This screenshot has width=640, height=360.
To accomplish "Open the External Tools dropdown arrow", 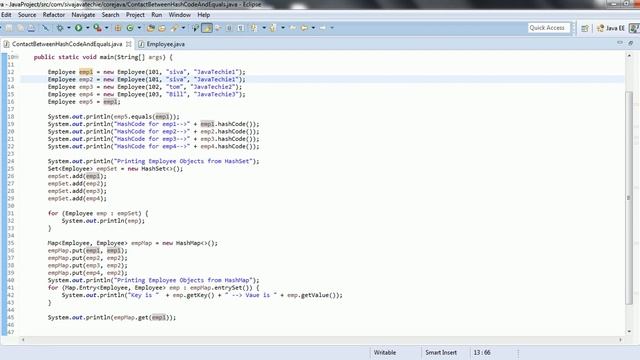I will (107, 28).
